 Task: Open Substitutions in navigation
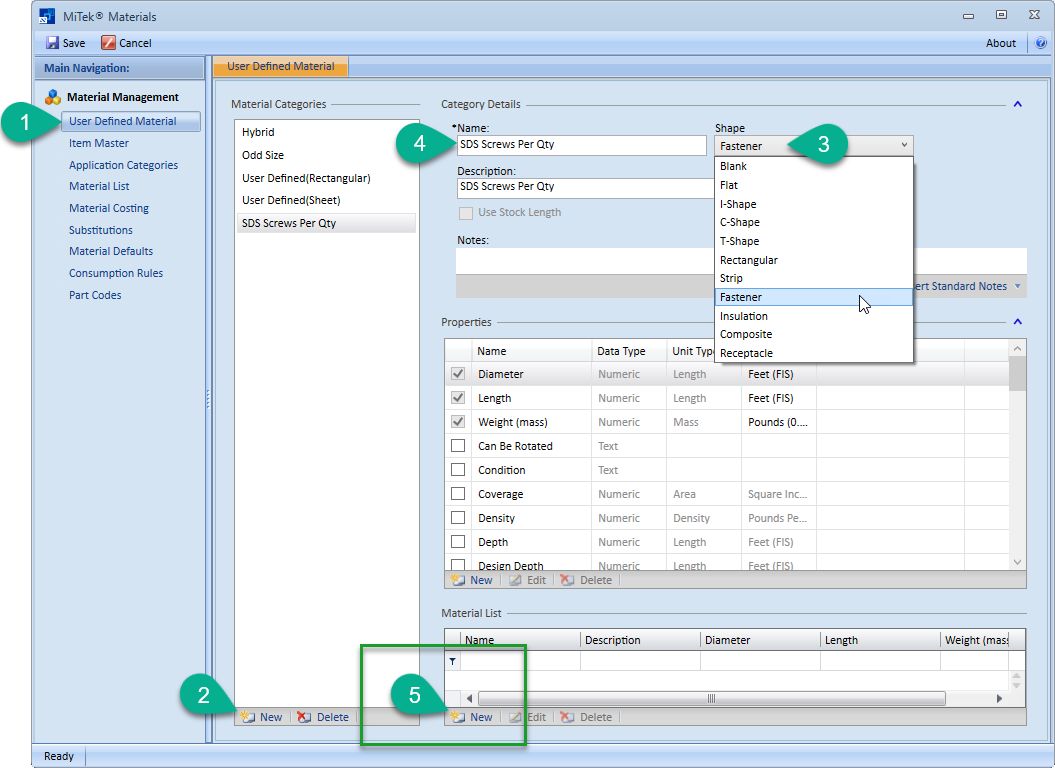click(x=101, y=230)
